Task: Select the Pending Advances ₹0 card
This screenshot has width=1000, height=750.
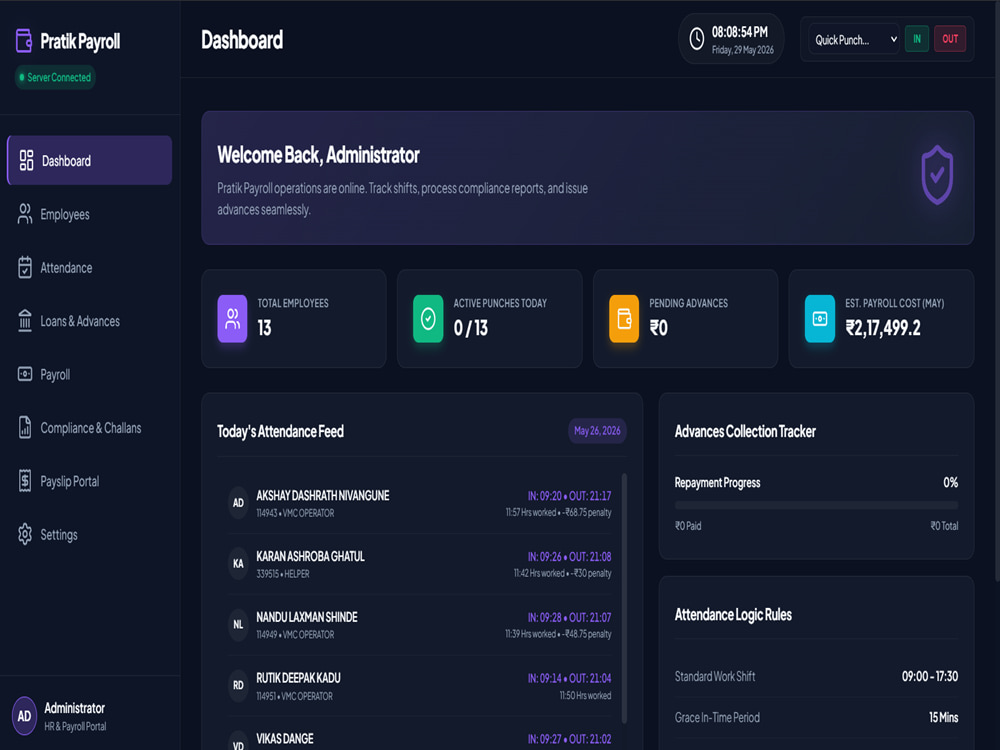Action: click(x=685, y=319)
